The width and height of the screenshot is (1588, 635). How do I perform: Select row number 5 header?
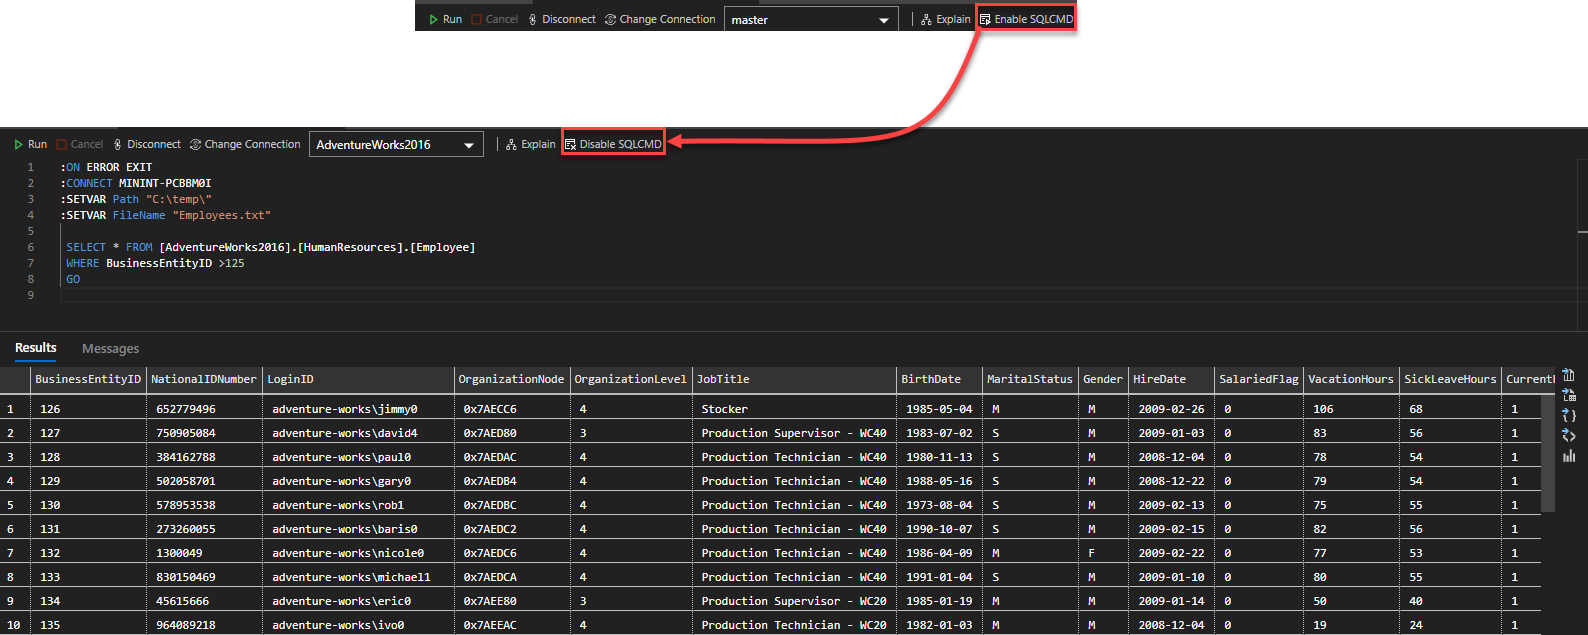click(x=15, y=505)
